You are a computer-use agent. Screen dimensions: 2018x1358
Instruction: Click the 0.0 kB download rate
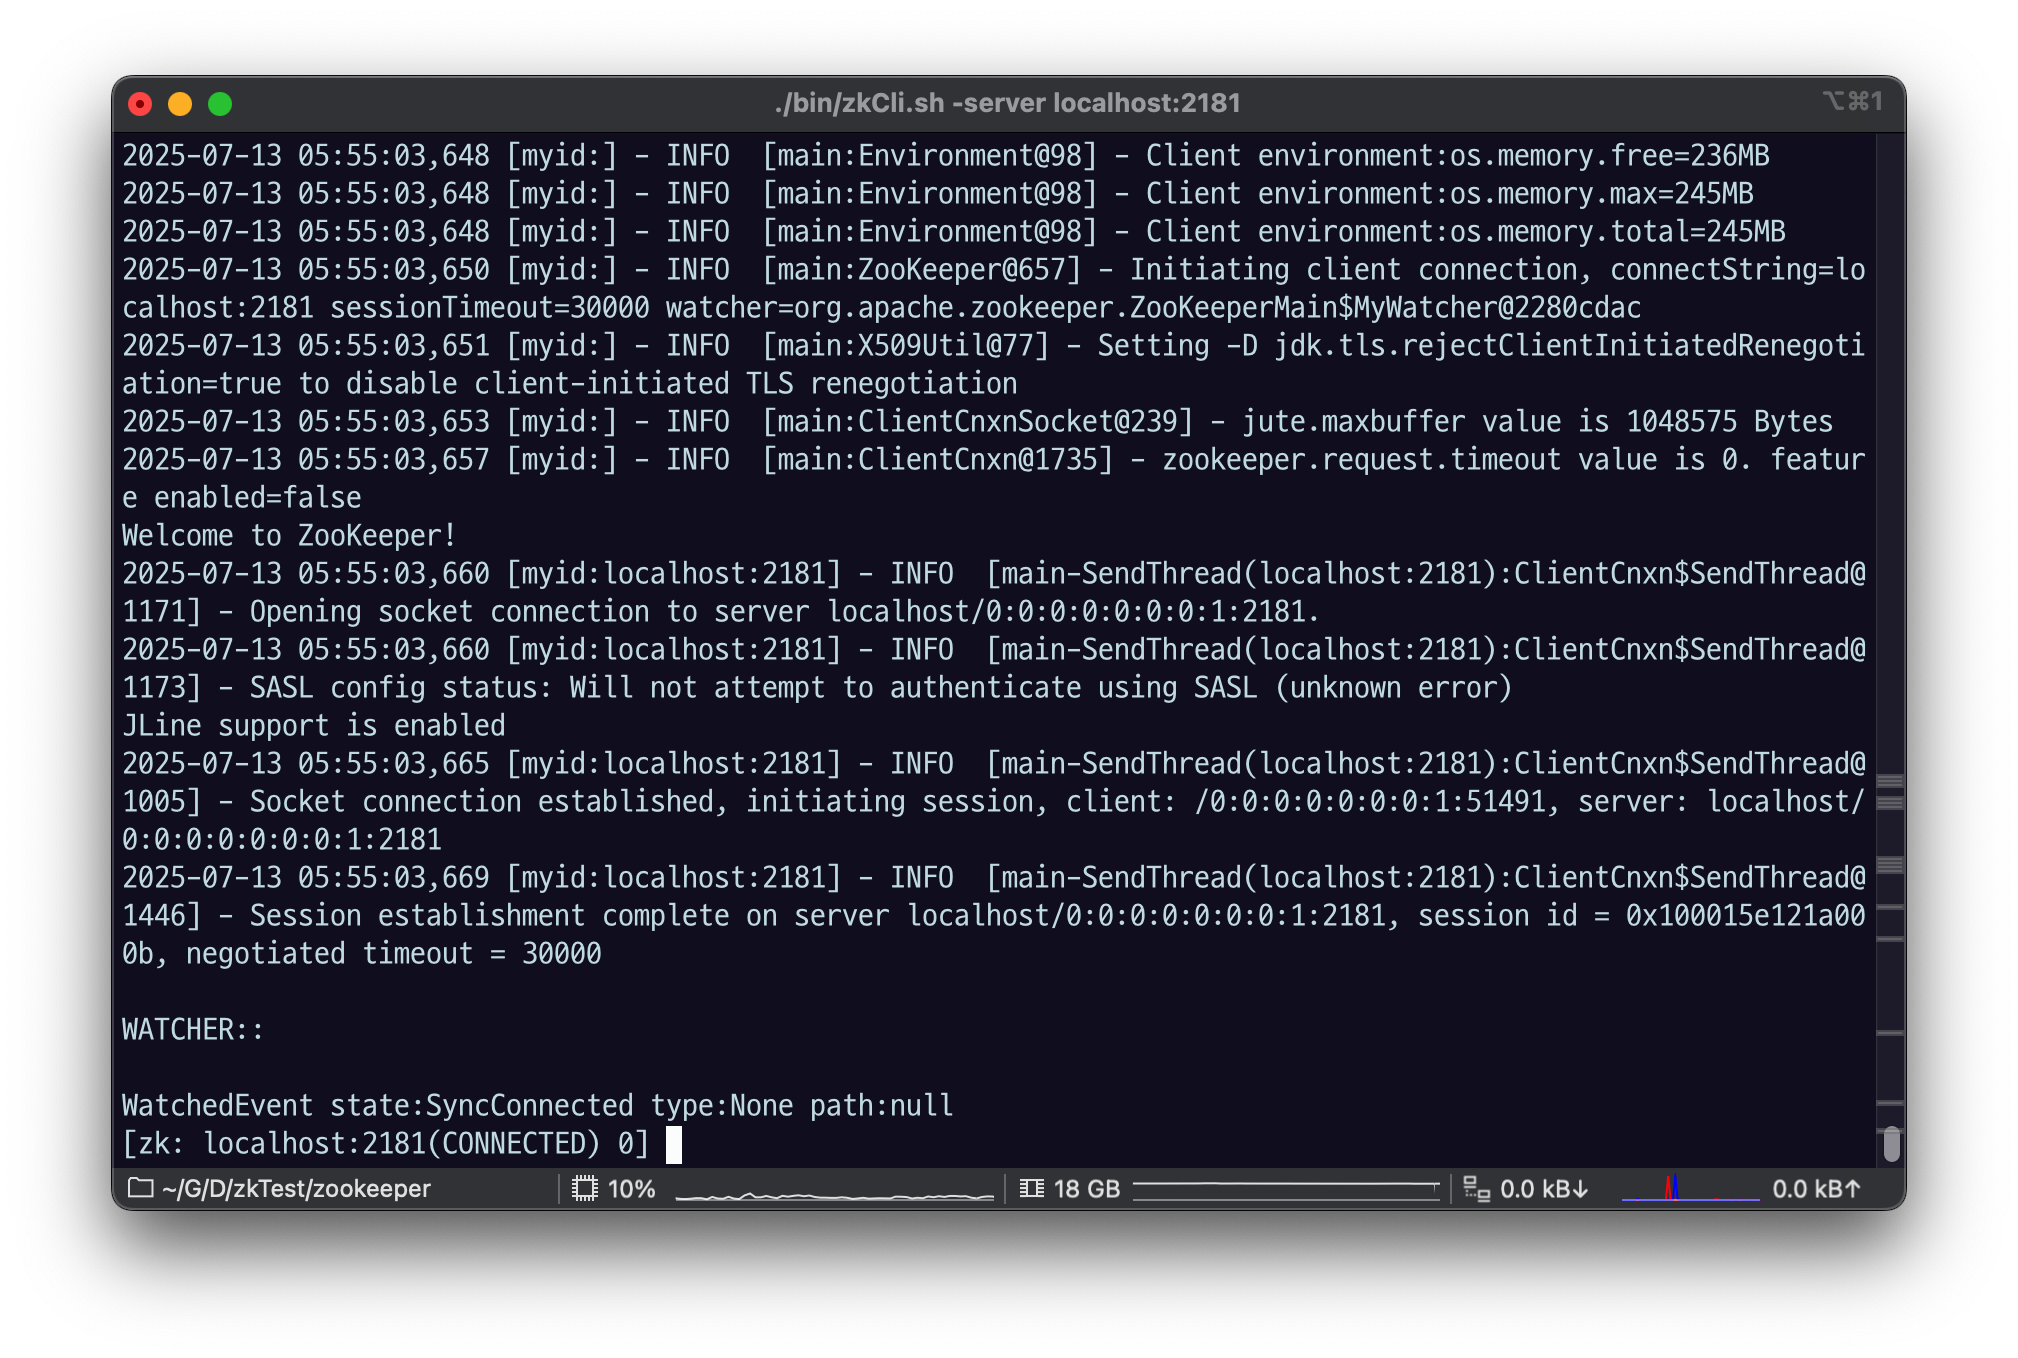coord(1543,1189)
